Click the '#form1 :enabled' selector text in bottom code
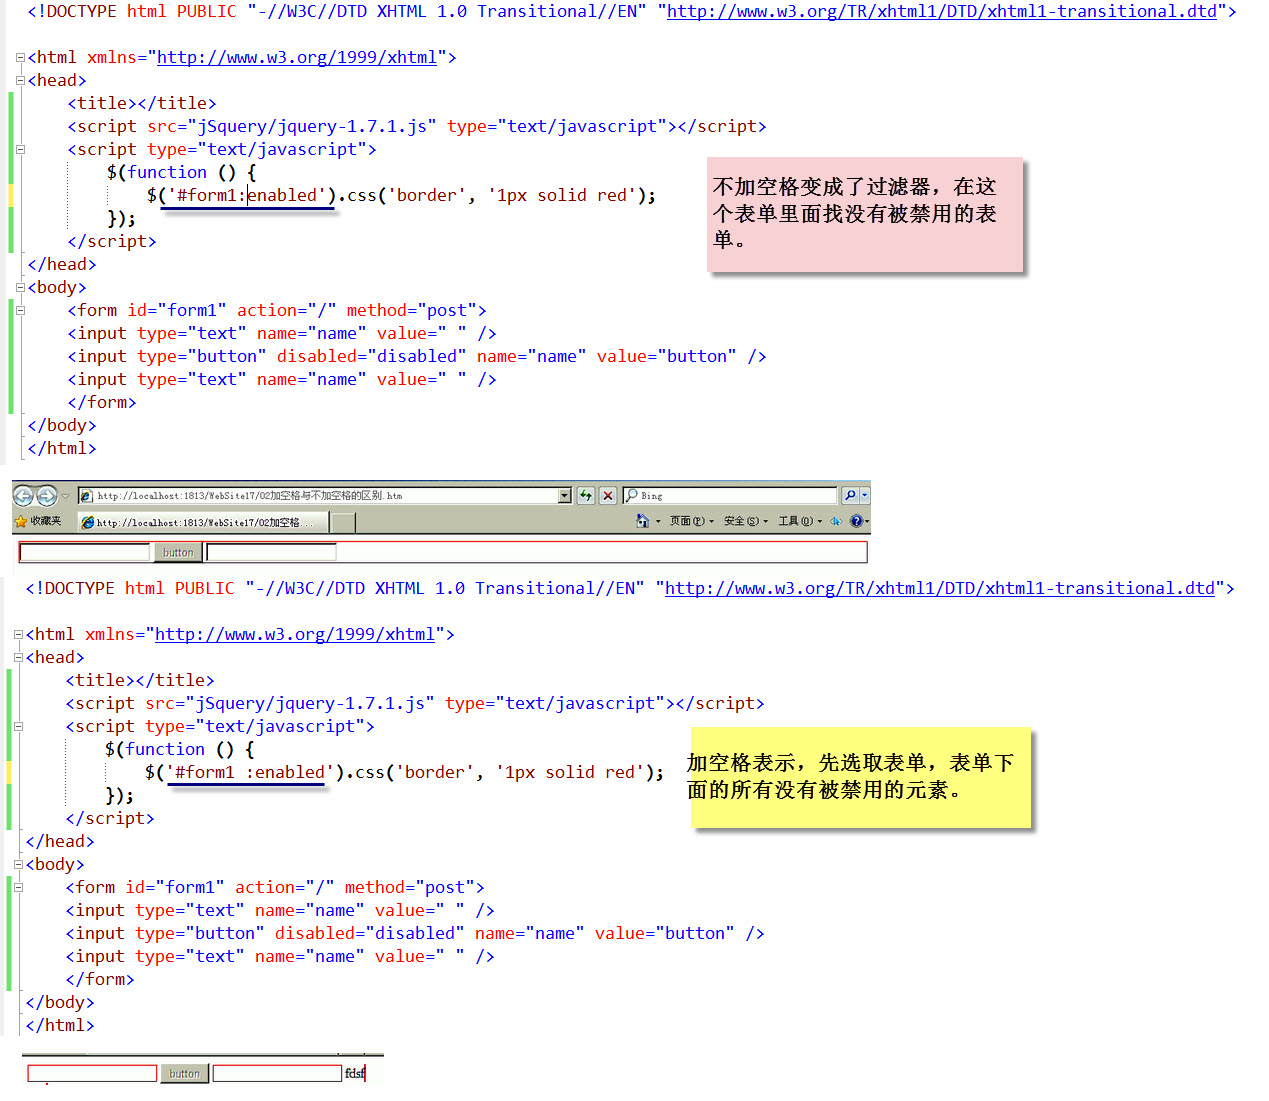This screenshot has width=1269, height=1101. pos(250,773)
